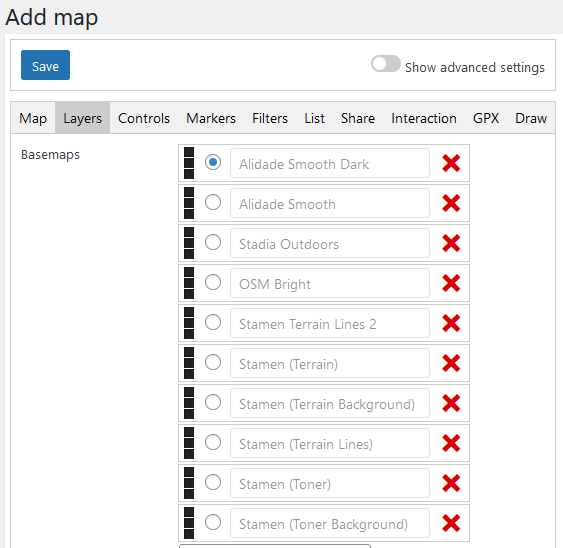Screen dimensions: 563x548
Task: Switch to the Markers tab
Action: [211, 118]
